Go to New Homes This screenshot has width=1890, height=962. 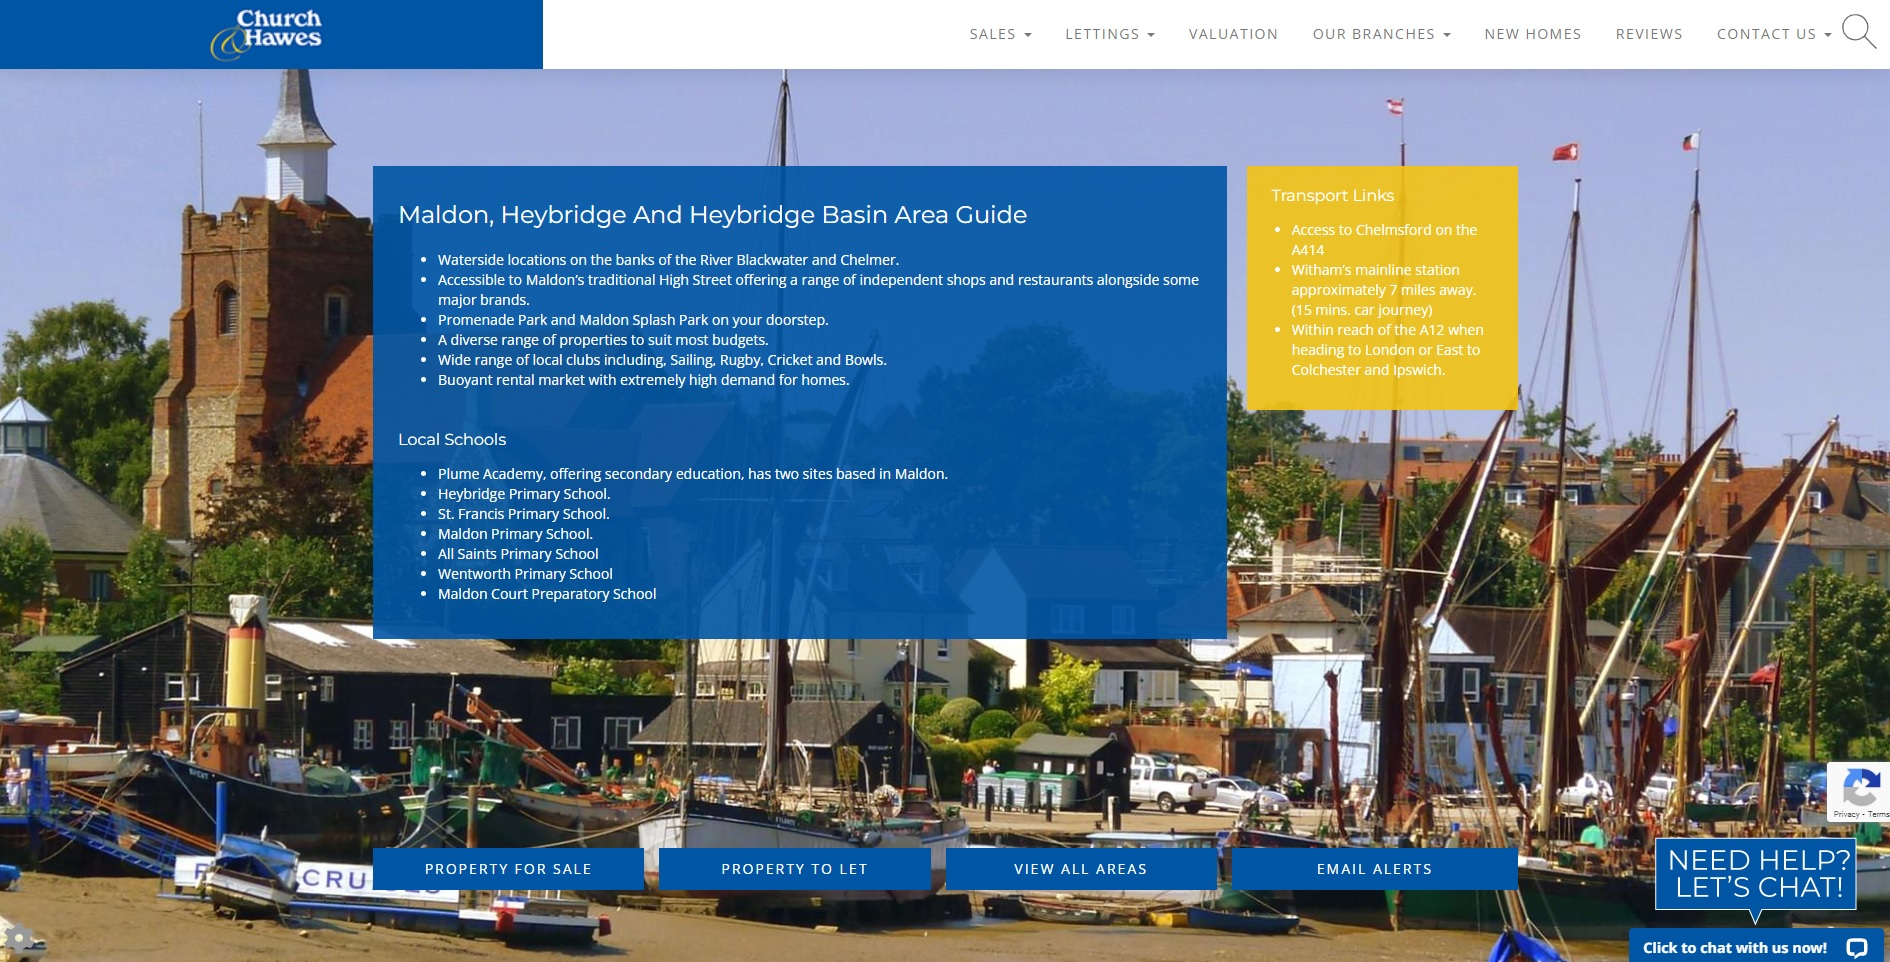click(x=1533, y=34)
